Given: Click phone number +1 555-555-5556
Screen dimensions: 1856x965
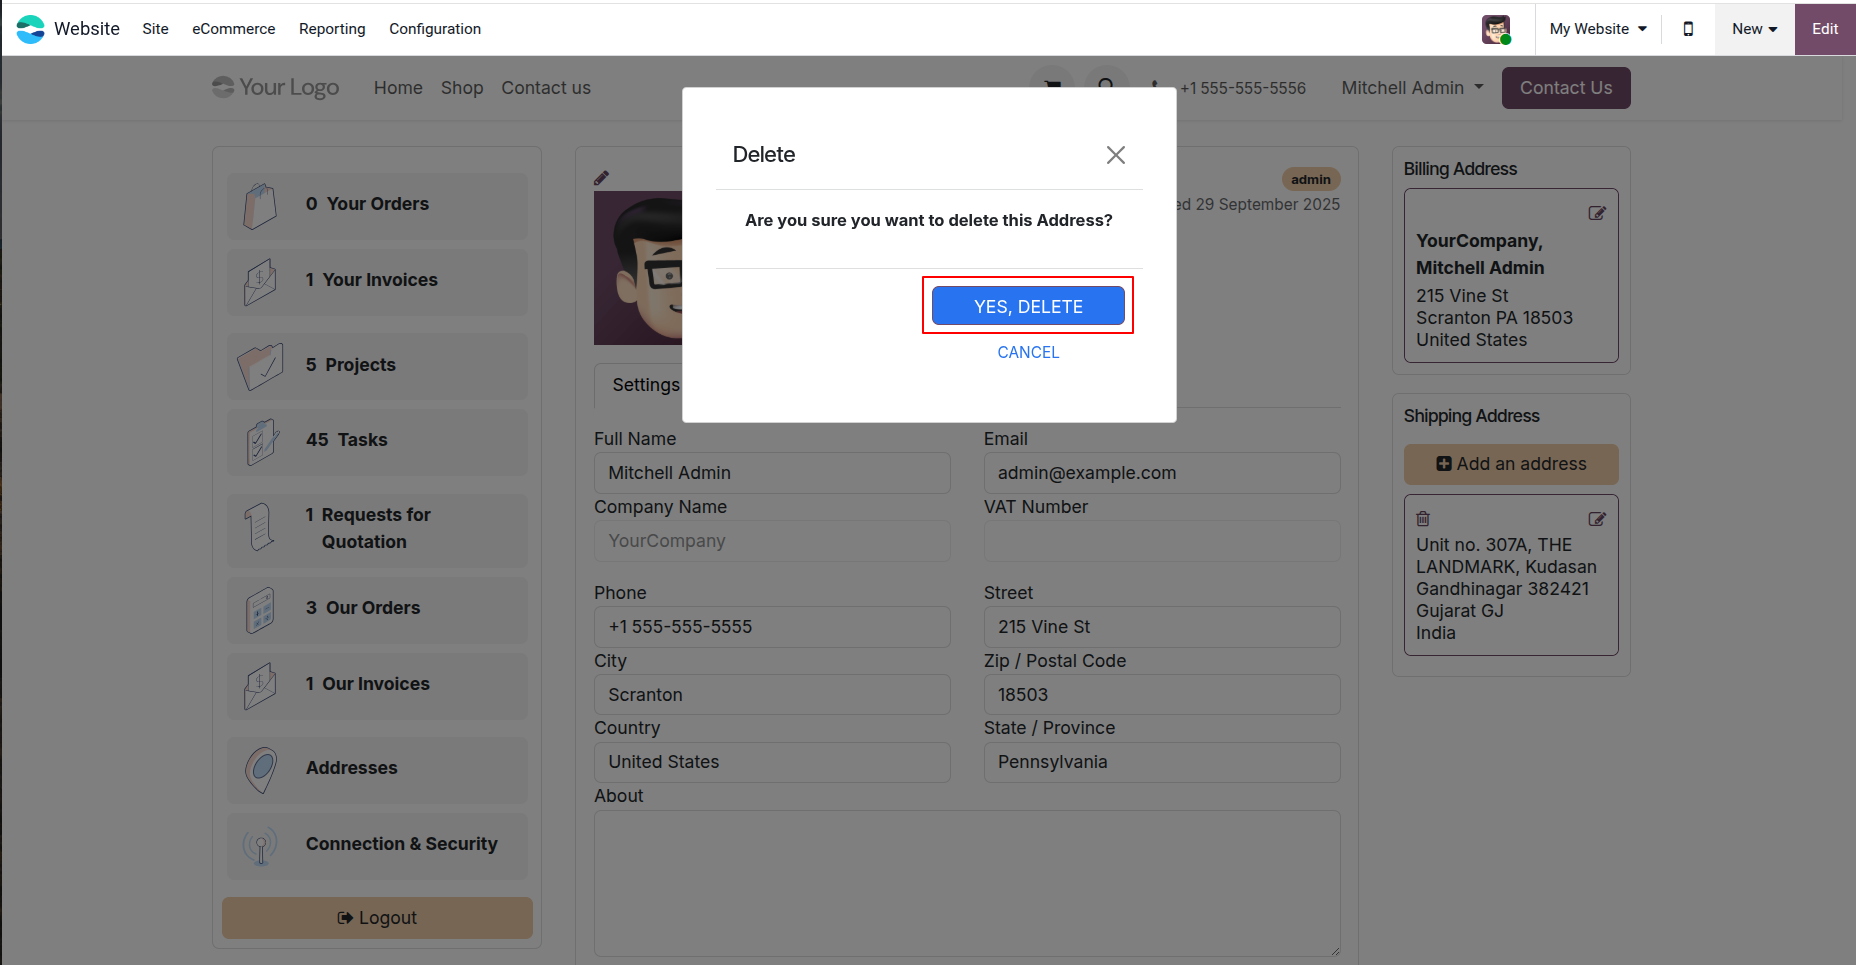Looking at the screenshot, I should (x=1243, y=88).
